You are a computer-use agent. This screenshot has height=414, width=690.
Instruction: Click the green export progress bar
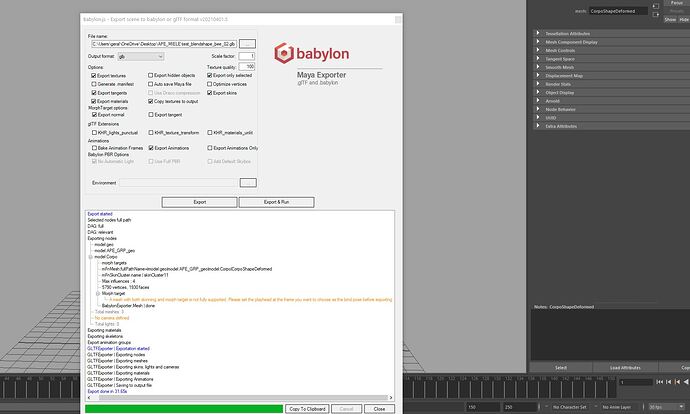point(184,409)
